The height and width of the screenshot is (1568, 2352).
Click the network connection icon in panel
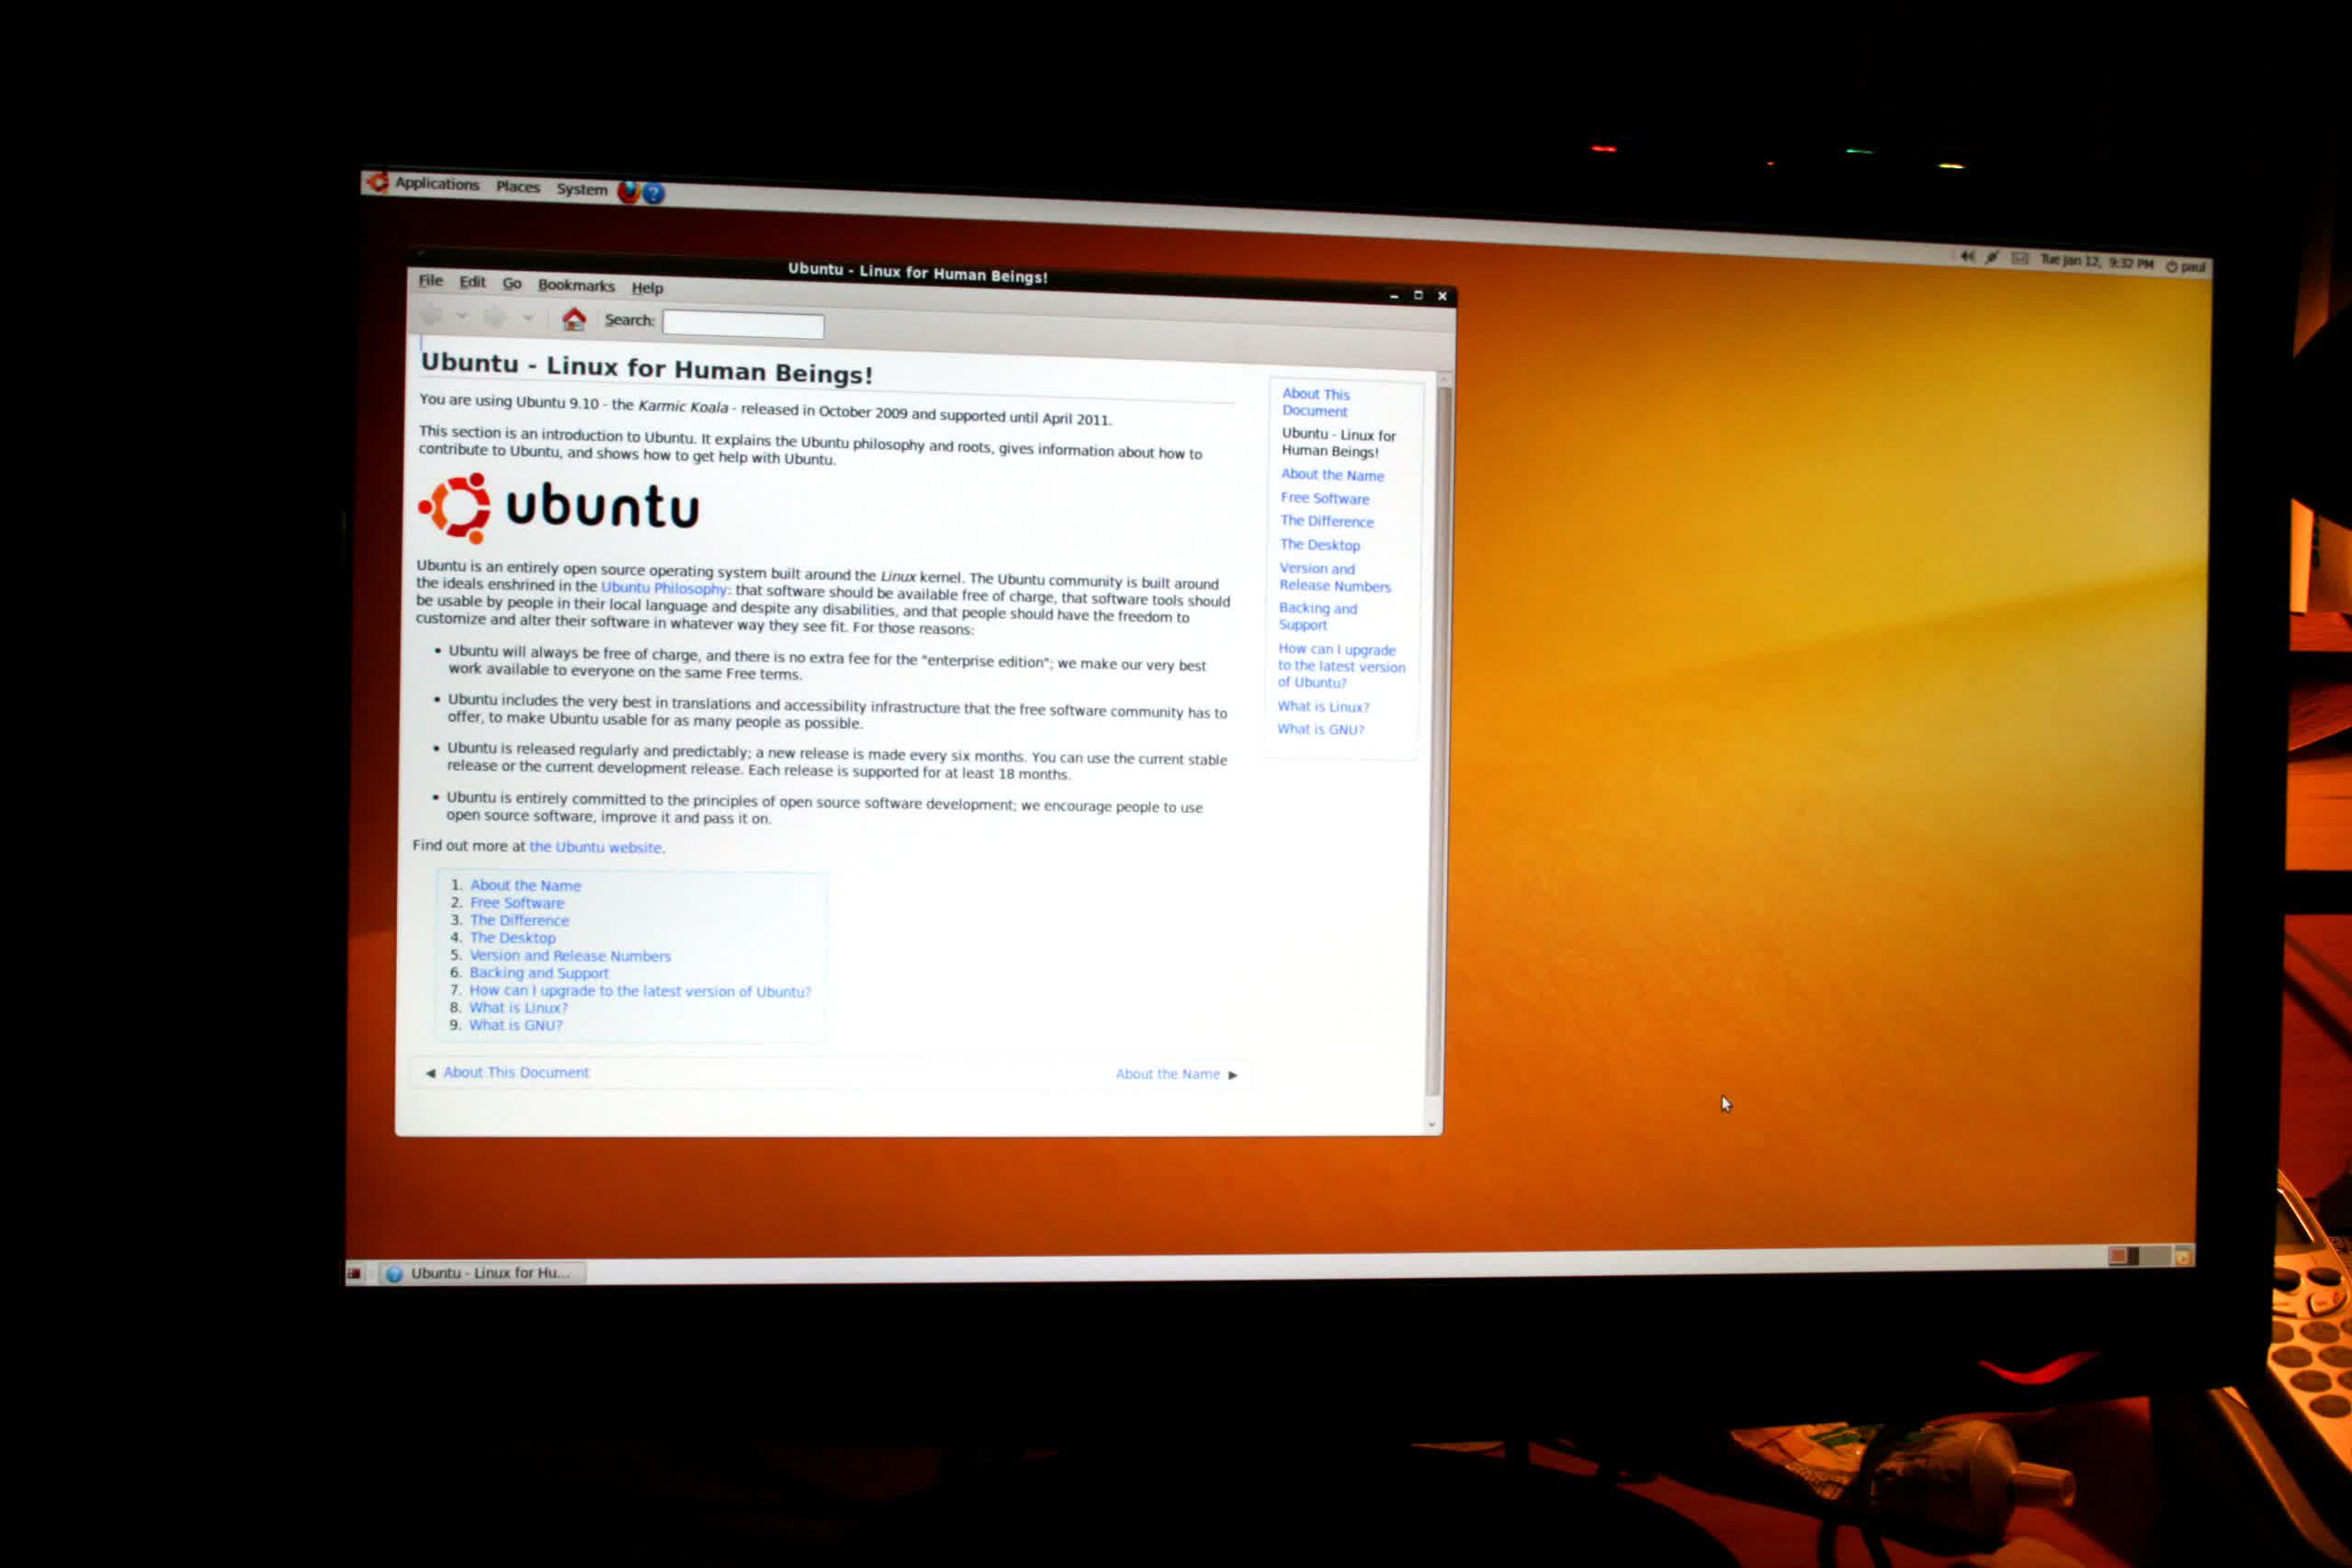1992,258
